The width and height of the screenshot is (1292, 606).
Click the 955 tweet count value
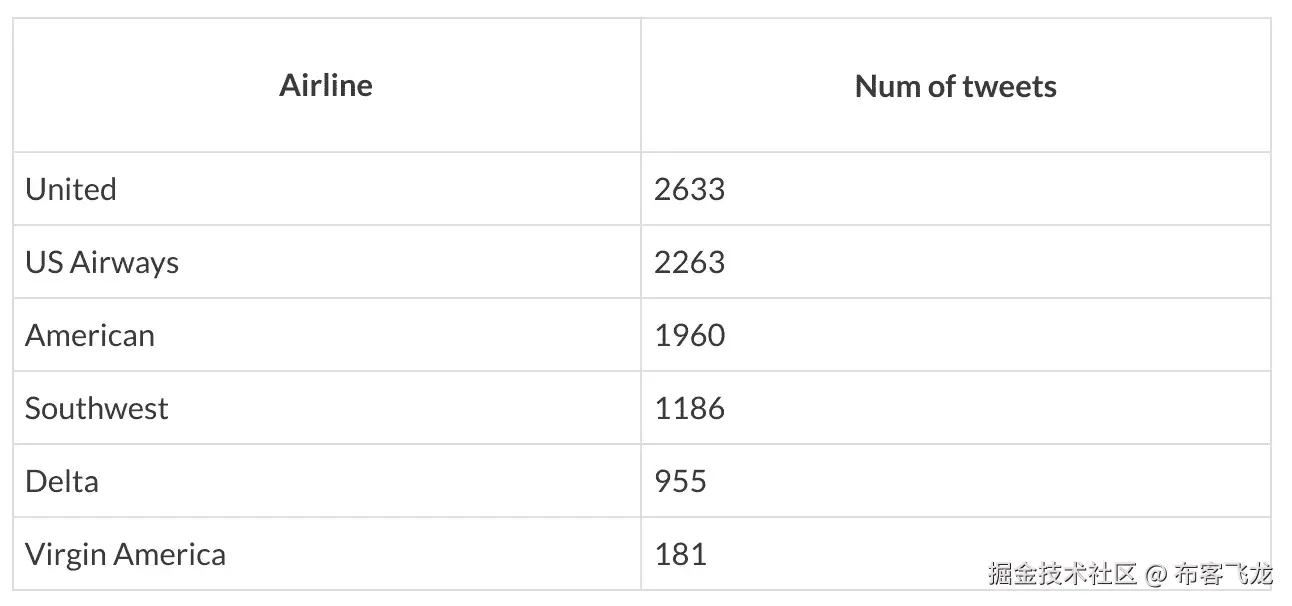click(x=680, y=481)
